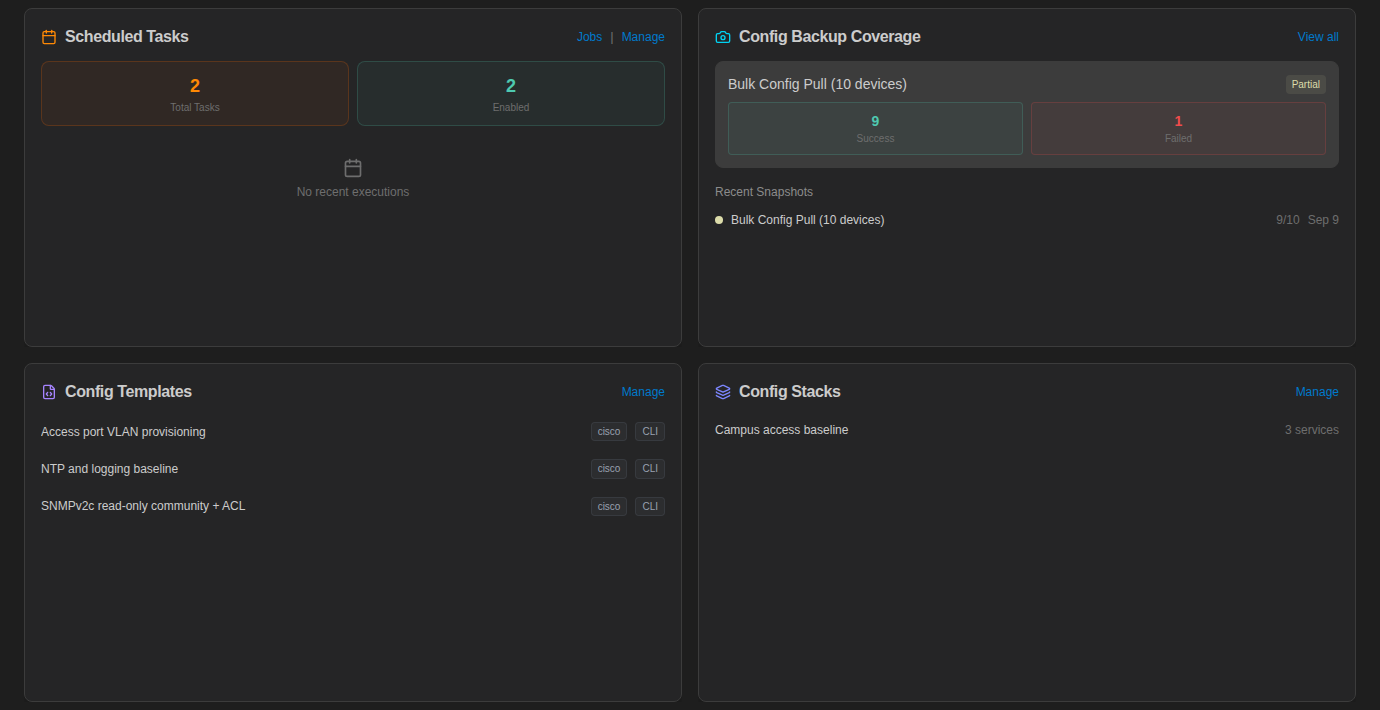Select the Success count box
This screenshot has width=1380, height=710.
[875, 128]
